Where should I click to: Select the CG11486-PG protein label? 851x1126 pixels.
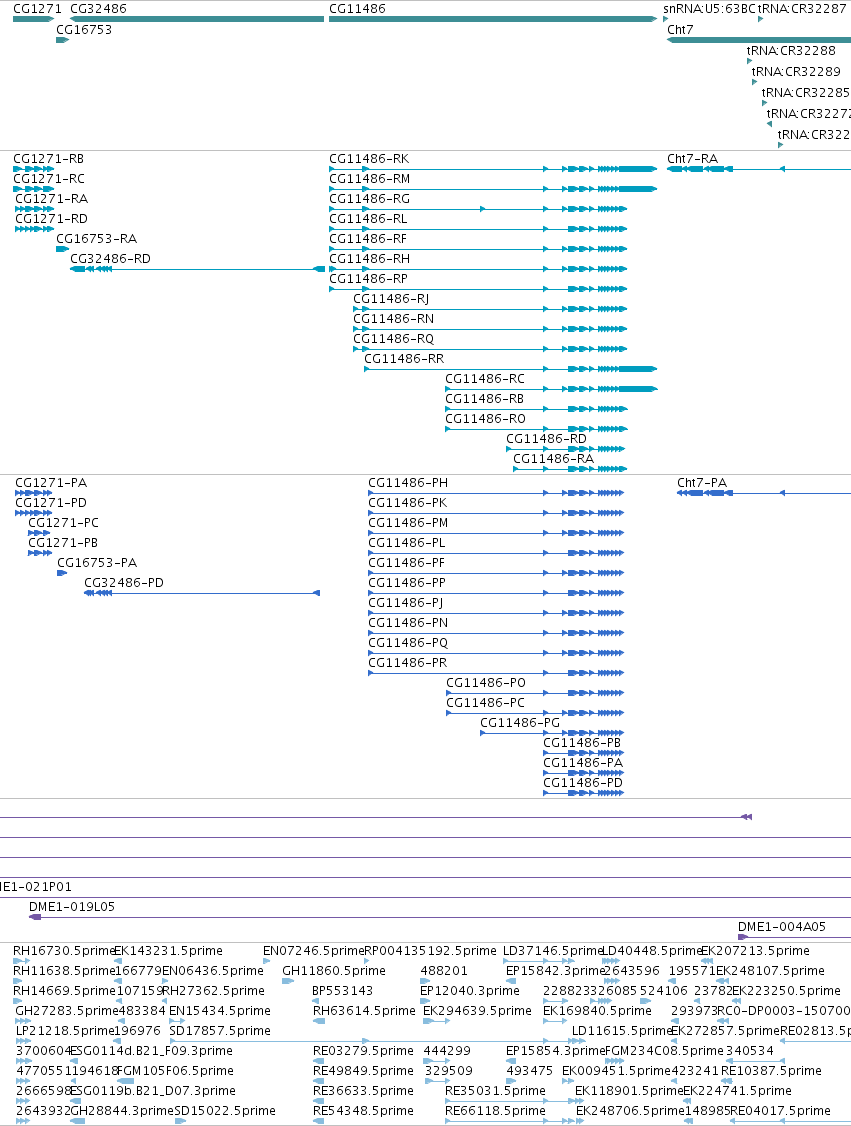(520, 722)
